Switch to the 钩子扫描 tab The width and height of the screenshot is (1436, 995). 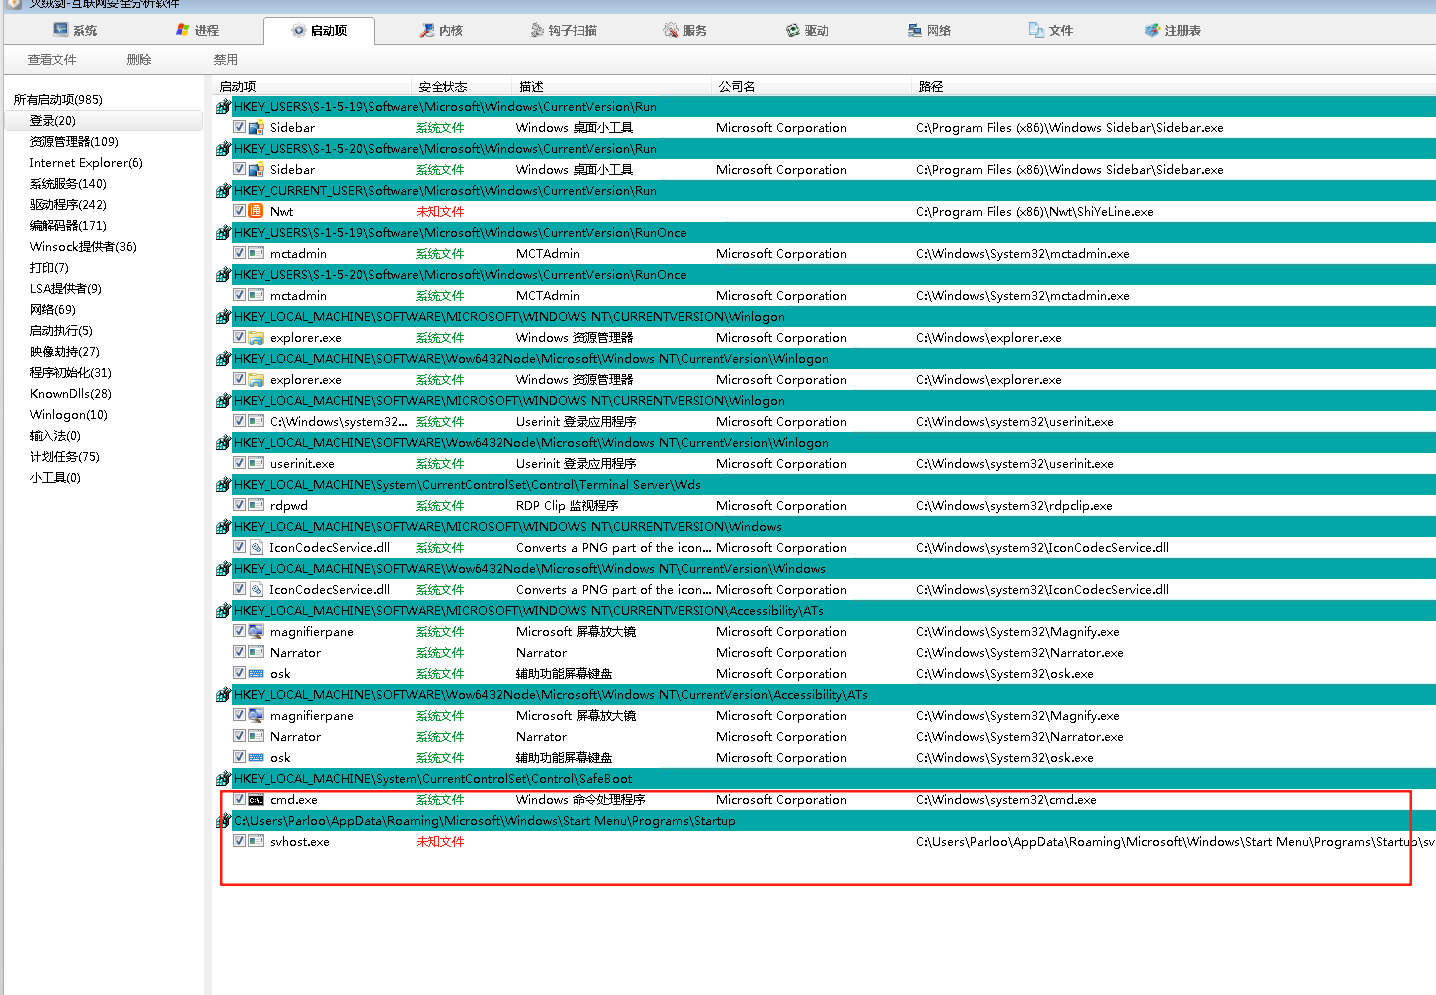(x=563, y=31)
